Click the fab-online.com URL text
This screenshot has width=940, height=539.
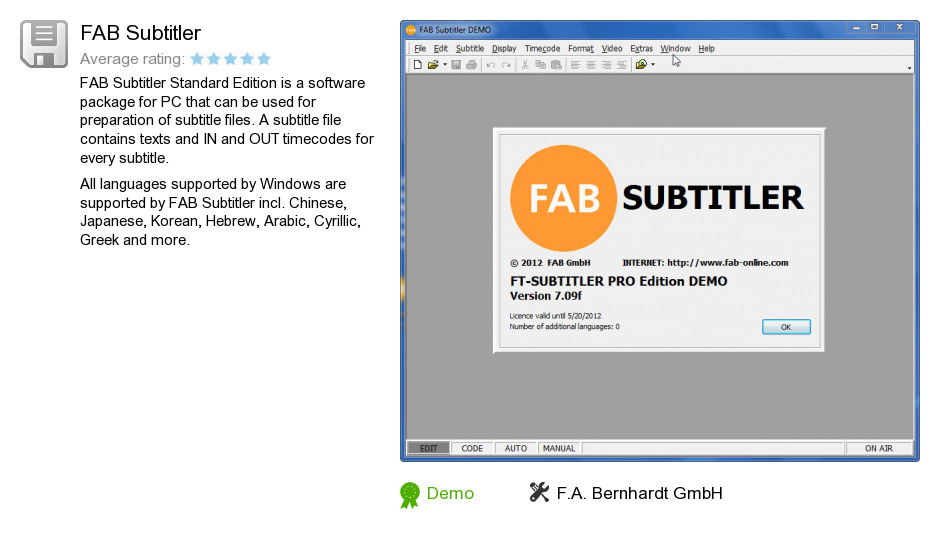(728, 263)
